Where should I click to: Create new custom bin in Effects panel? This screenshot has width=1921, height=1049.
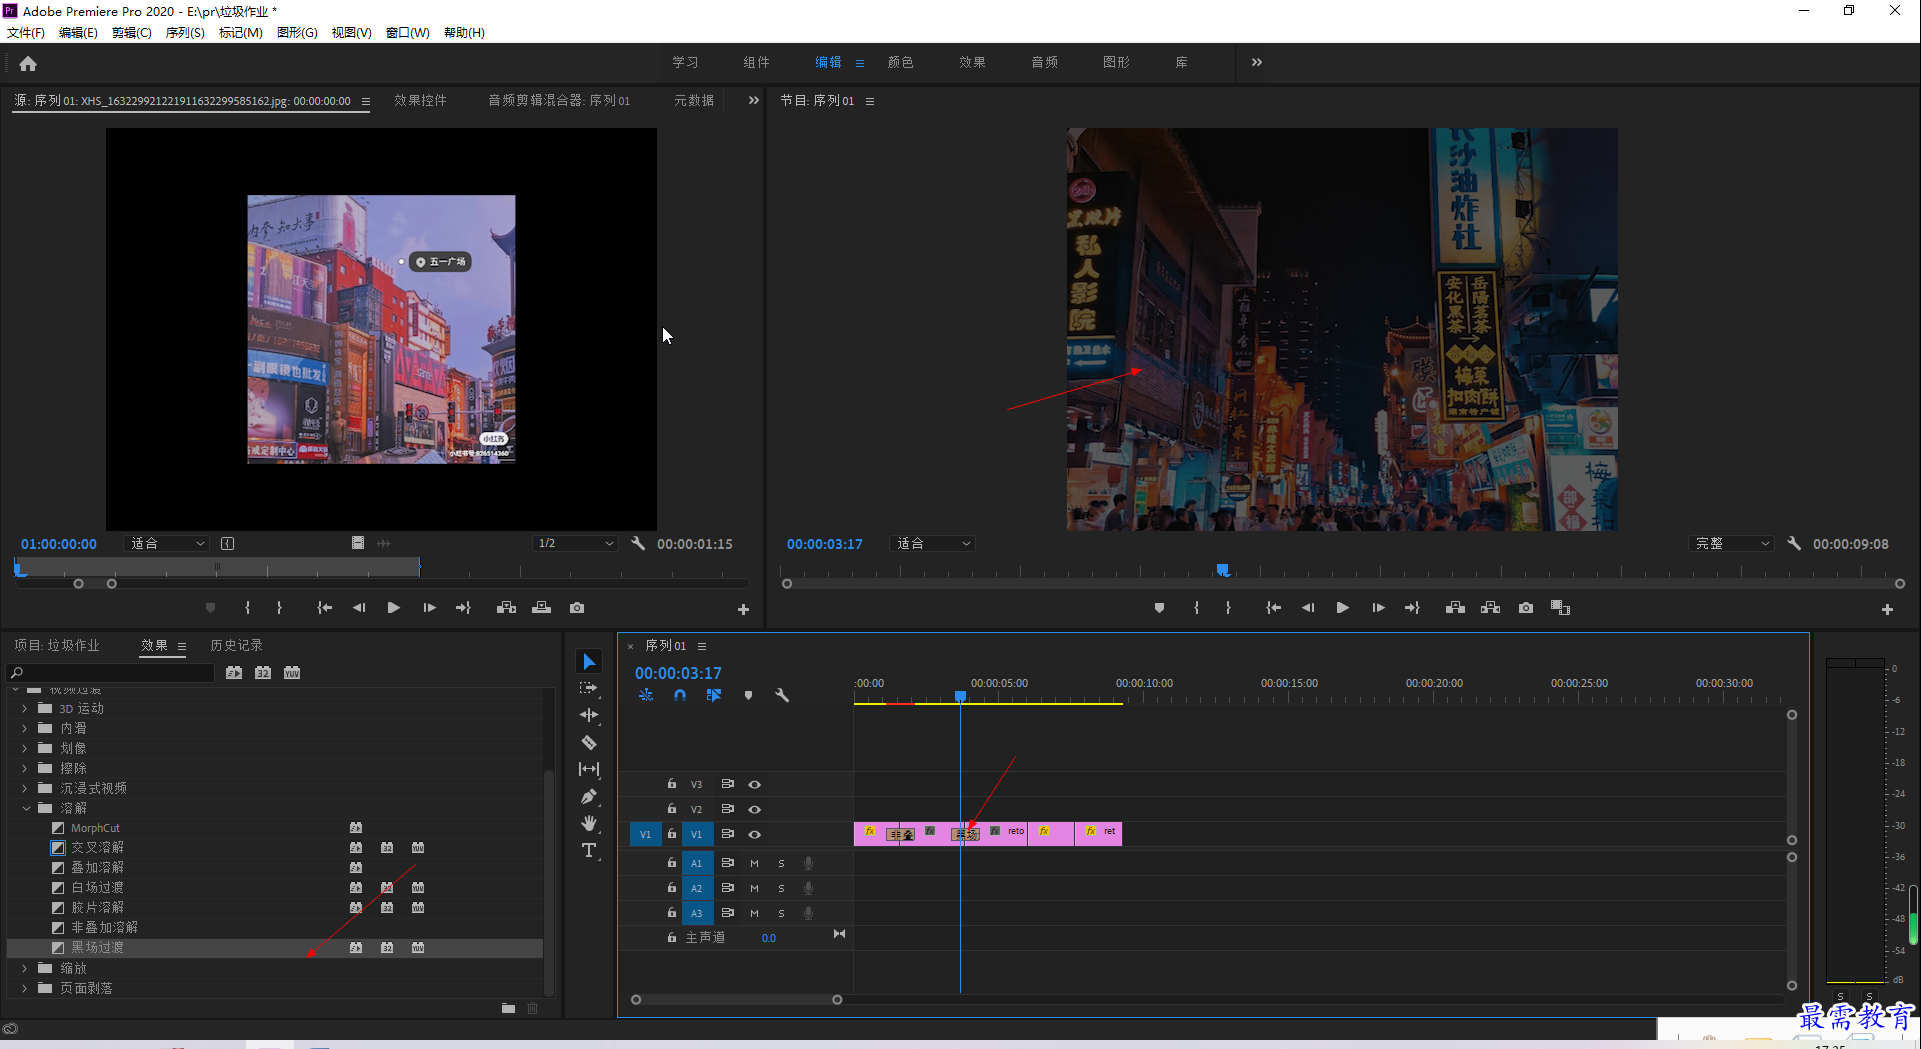pos(508,1008)
